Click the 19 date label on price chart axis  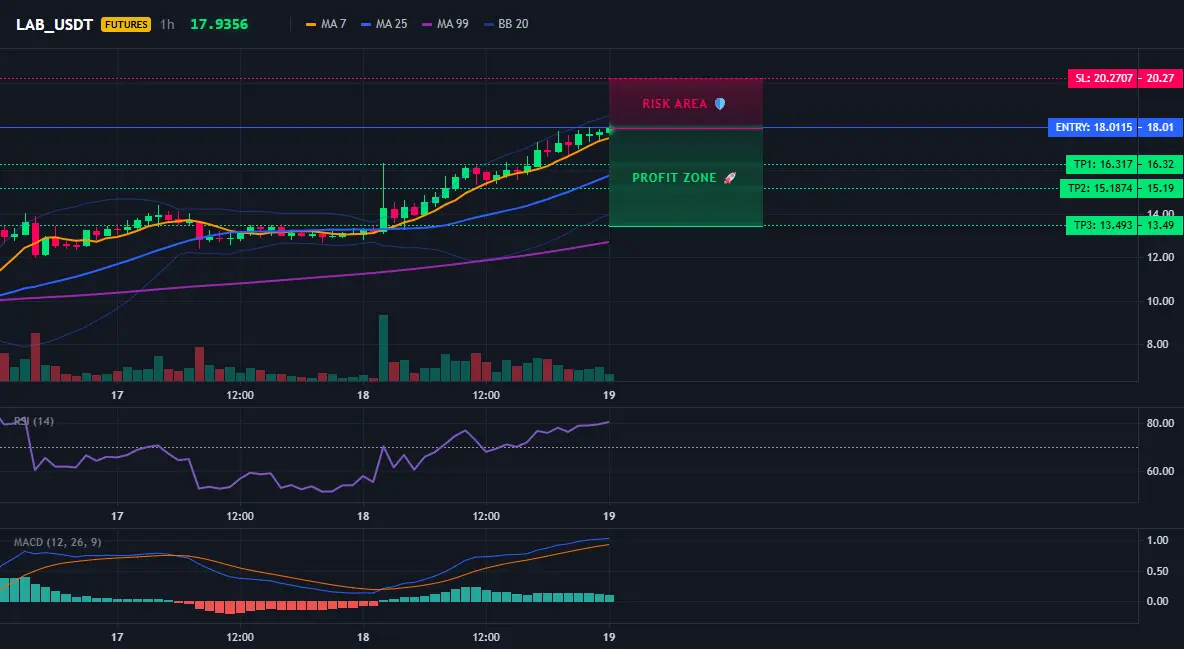point(609,395)
